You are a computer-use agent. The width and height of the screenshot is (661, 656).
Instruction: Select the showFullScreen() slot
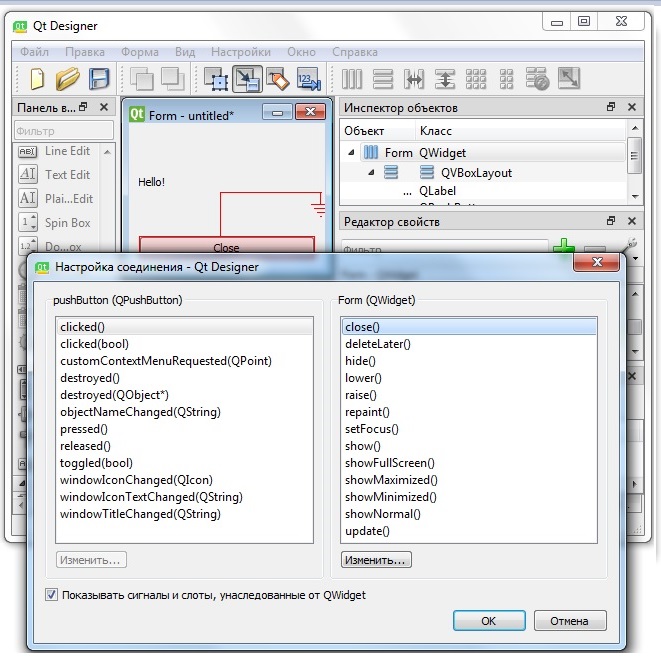coord(469,463)
